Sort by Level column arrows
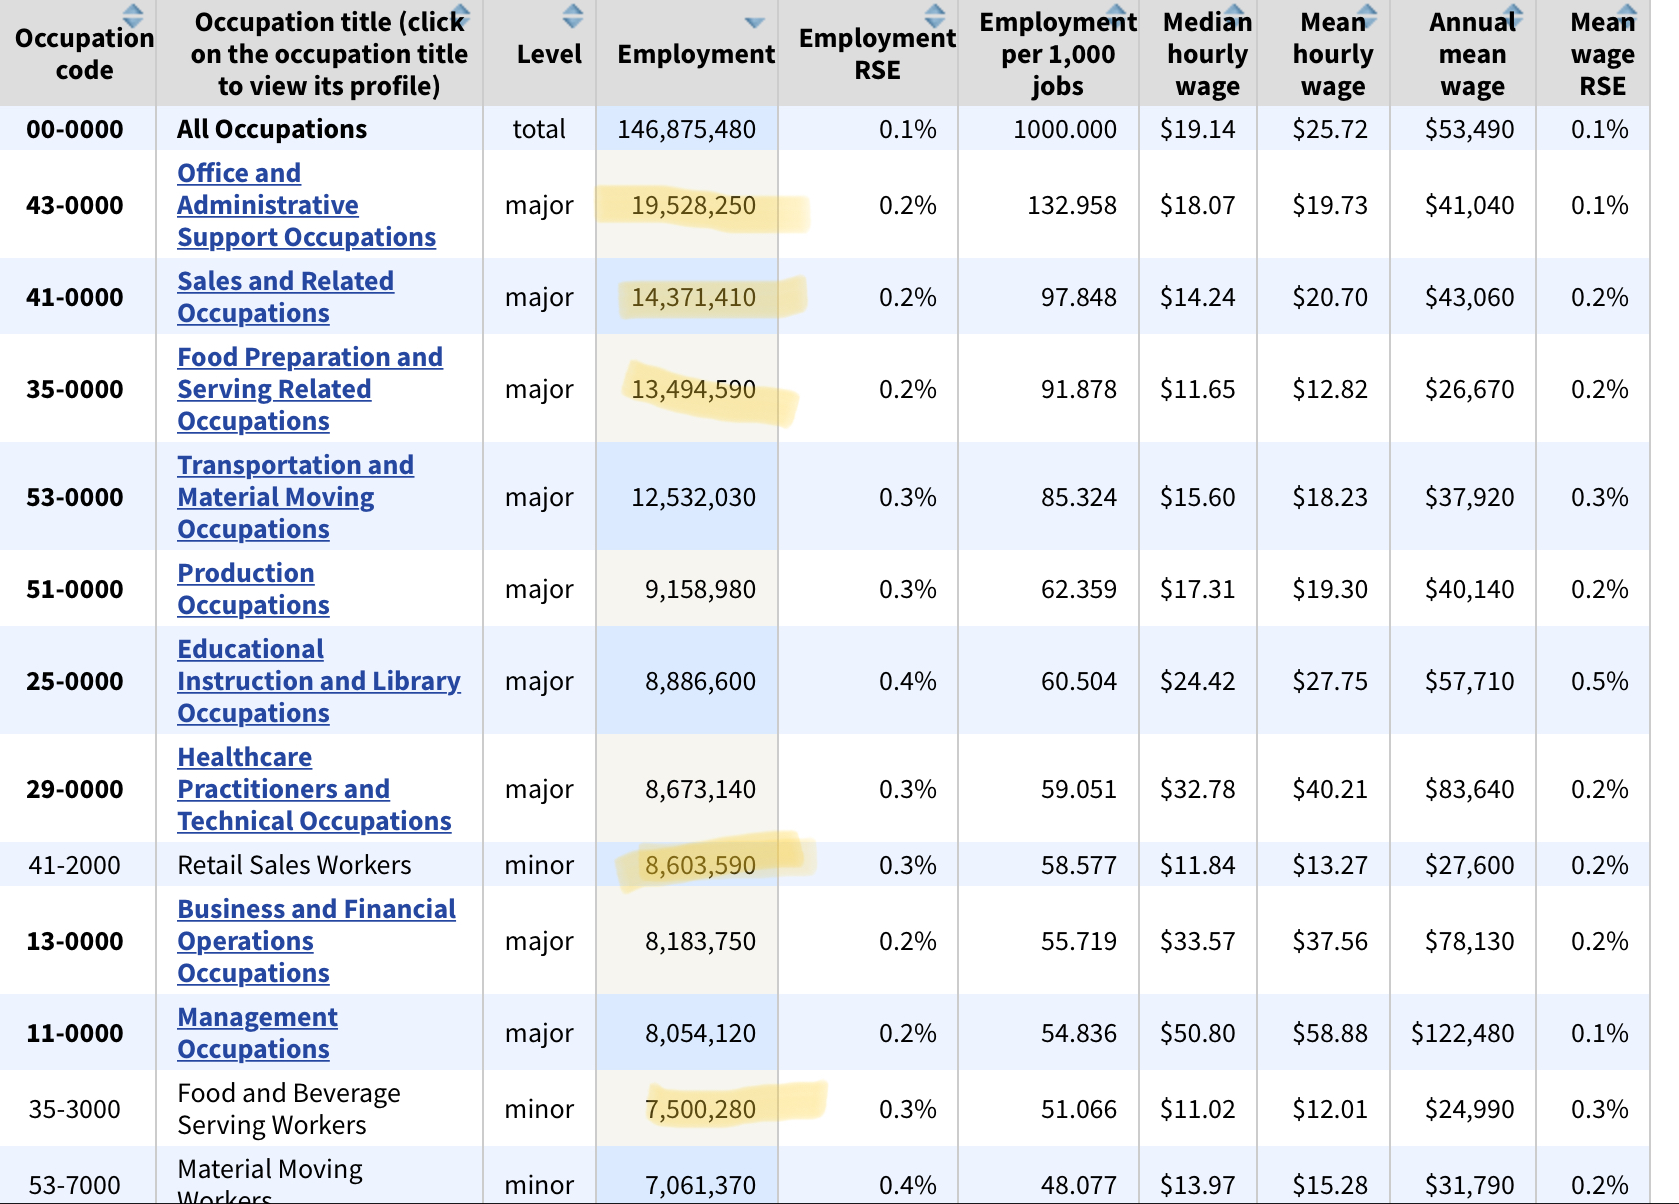Screen dimensions: 1679x1204 point(572,15)
